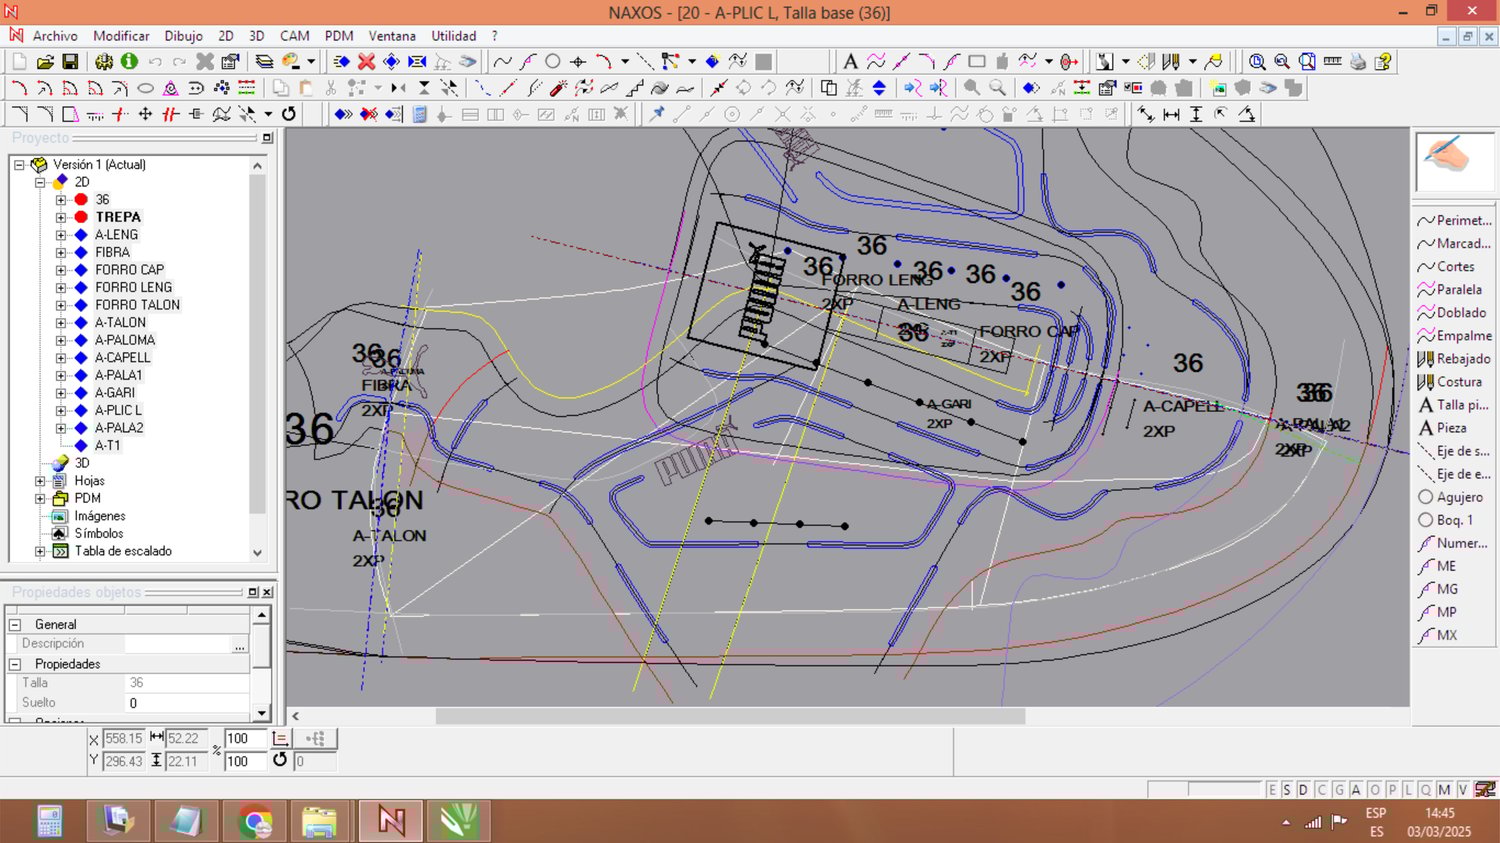The height and width of the screenshot is (843, 1500).
Task: Toggle the M status bar indicator
Action: (1444, 790)
